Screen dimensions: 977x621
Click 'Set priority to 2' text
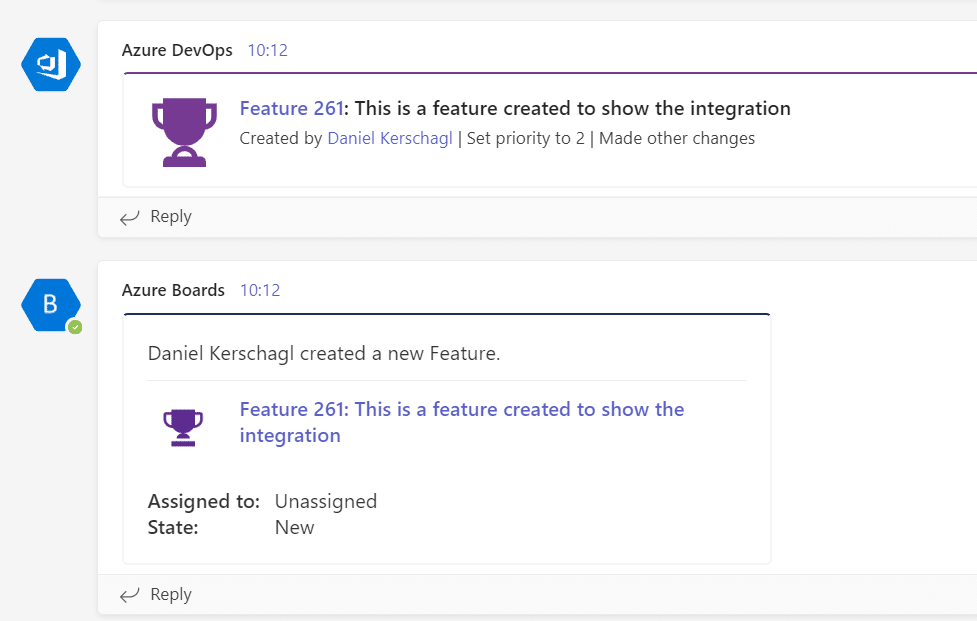526,138
